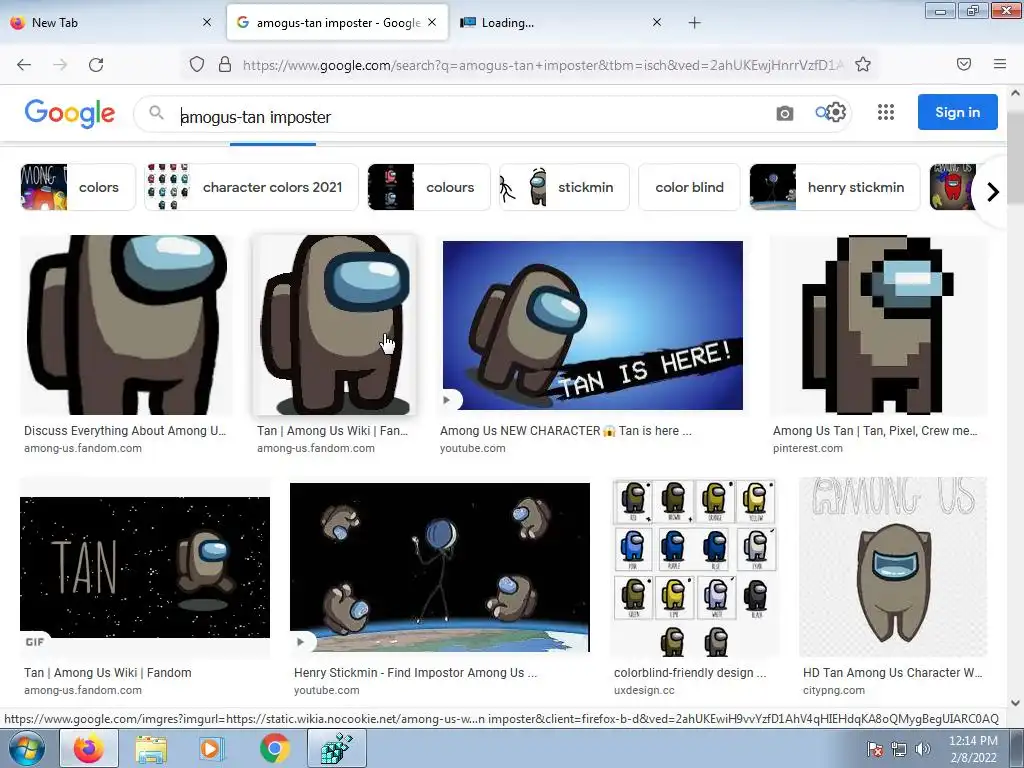Screen dimensions: 1024x768
Task: Switch to the New Tab tab
Action: 111,22
